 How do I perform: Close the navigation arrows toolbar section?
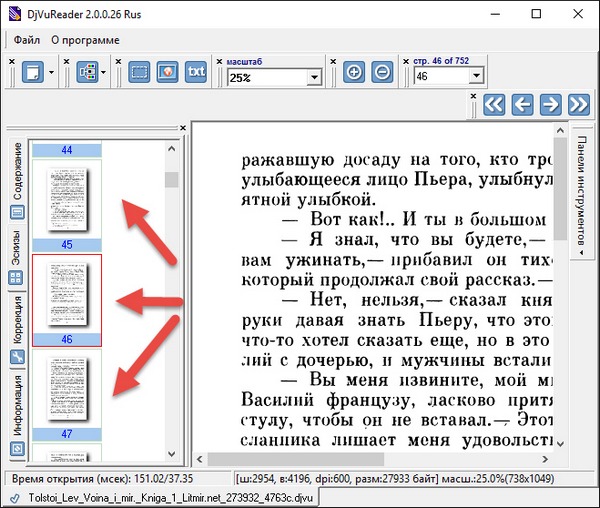(473, 96)
